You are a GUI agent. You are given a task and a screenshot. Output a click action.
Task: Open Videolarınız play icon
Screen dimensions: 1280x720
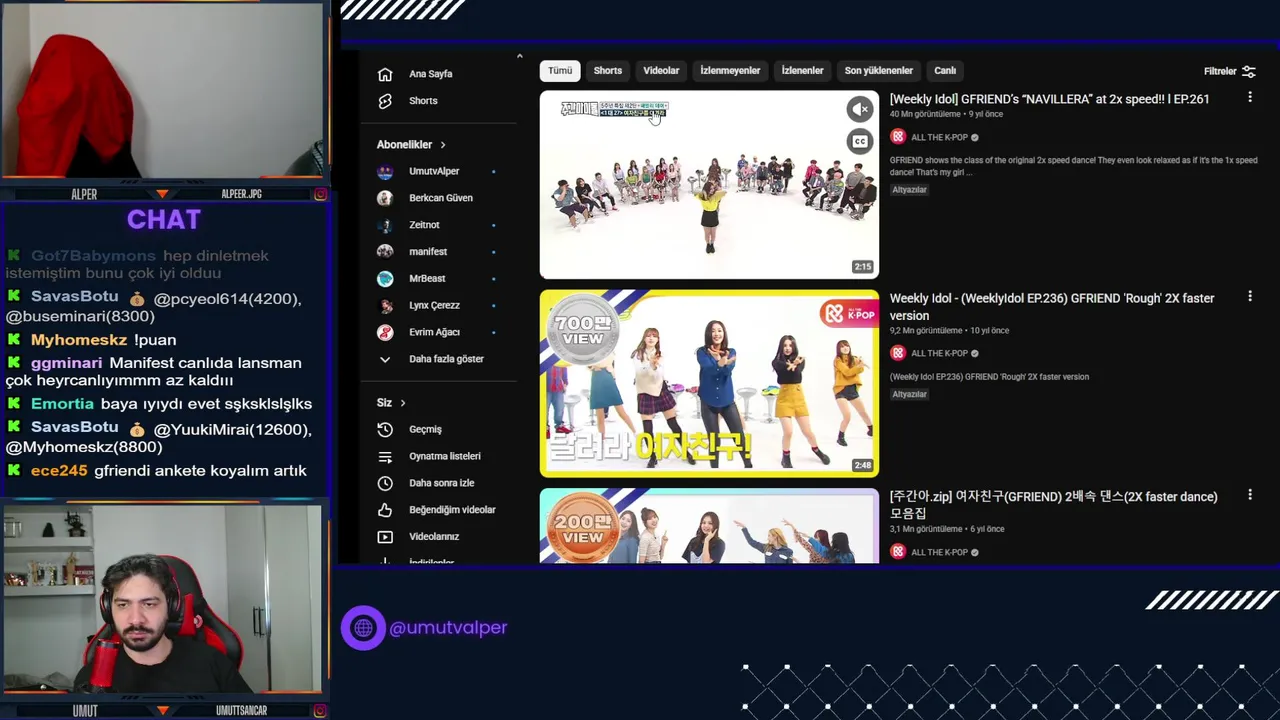click(385, 537)
